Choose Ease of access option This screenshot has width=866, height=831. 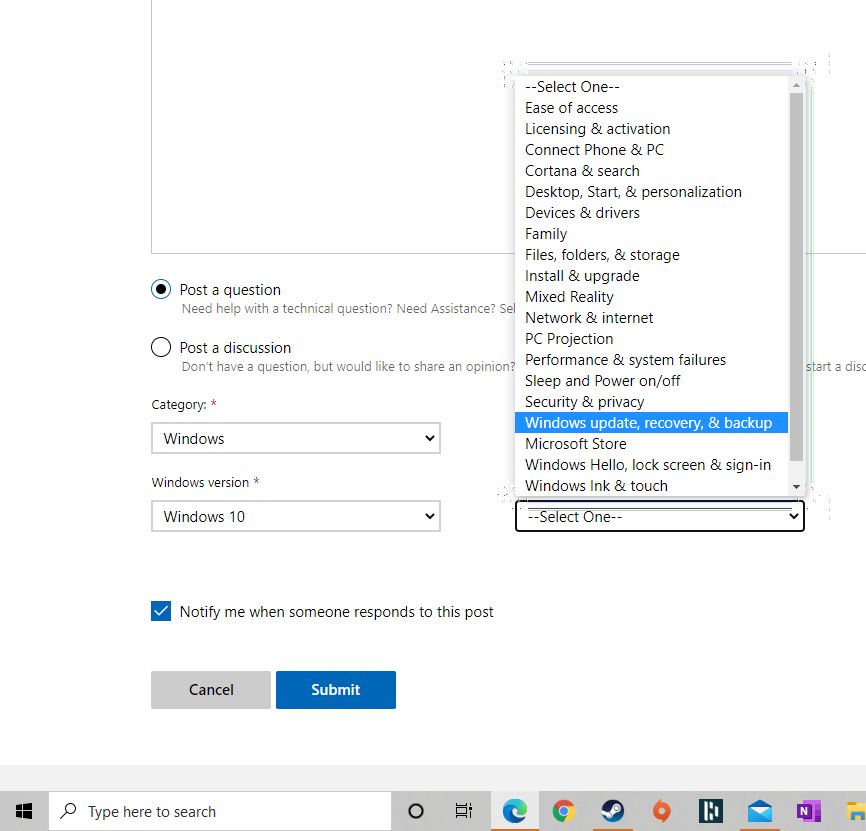click(x=651, y=108)
